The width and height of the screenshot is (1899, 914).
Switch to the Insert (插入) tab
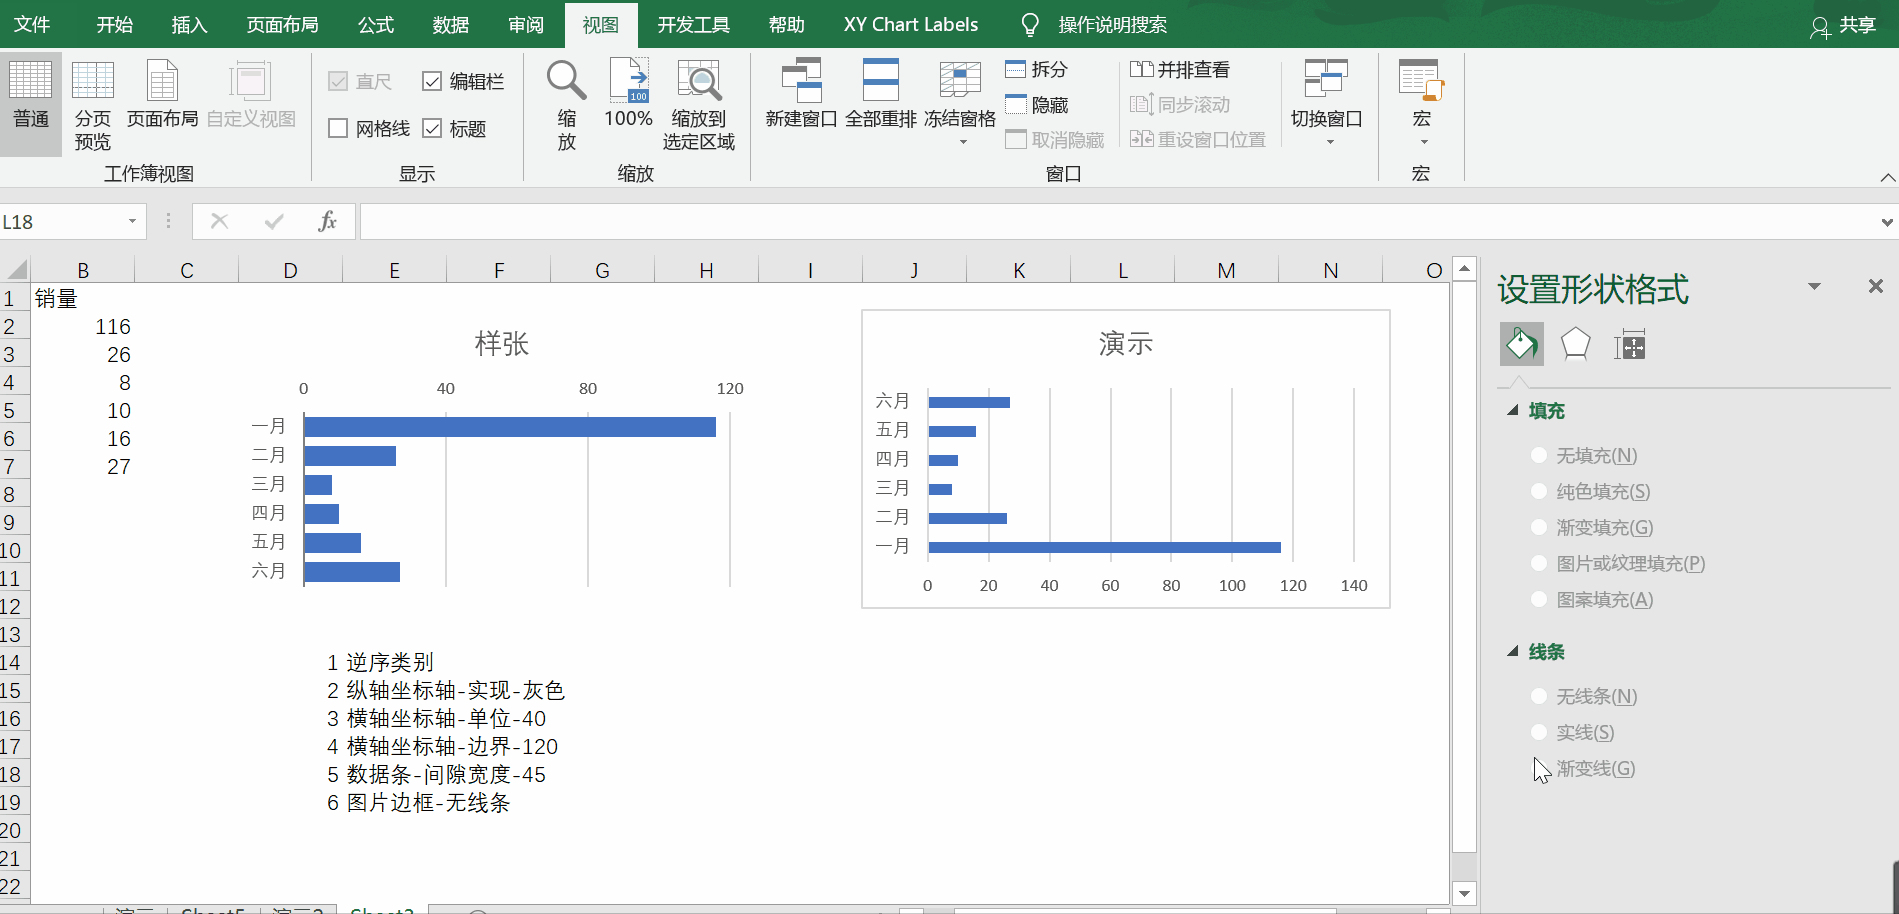190,24
